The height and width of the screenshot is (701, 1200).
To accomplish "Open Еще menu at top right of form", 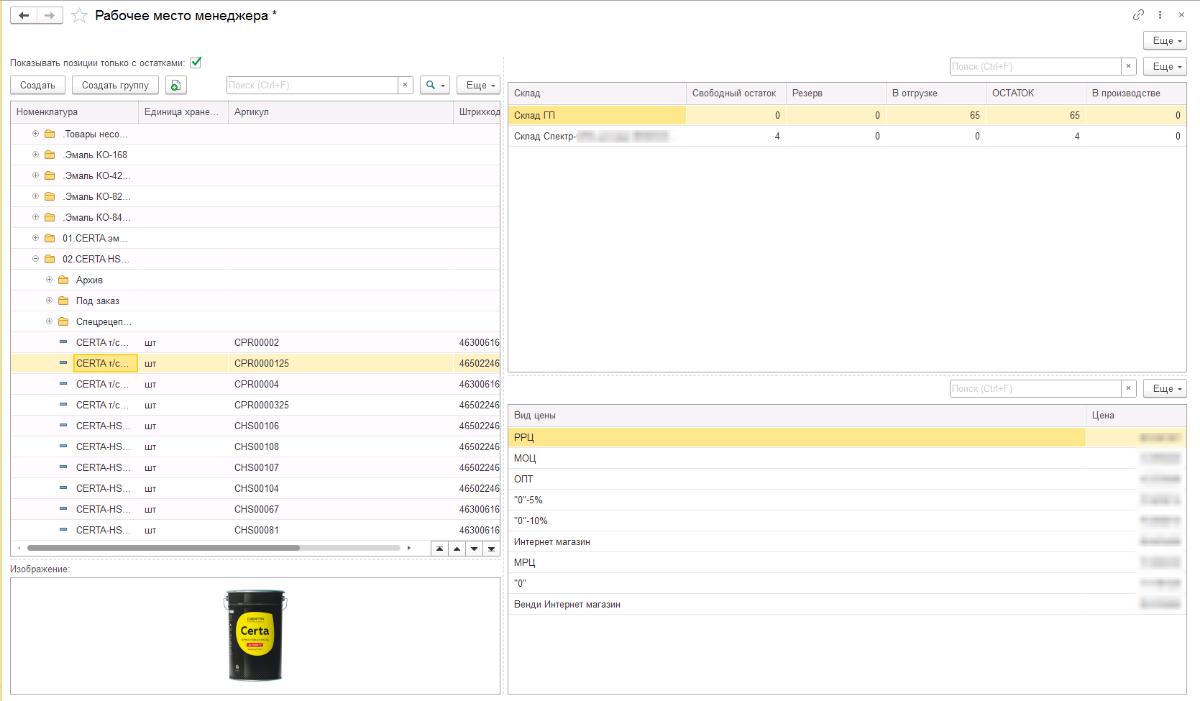I will point(1164,41).
